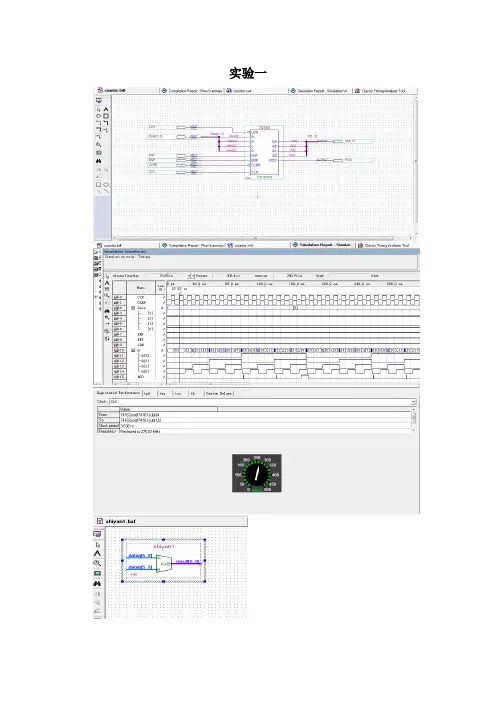Choose orthogonal bus tool in counter.bdf editor
The height and width of the screenshot is (702, 496).
[106, 123]
